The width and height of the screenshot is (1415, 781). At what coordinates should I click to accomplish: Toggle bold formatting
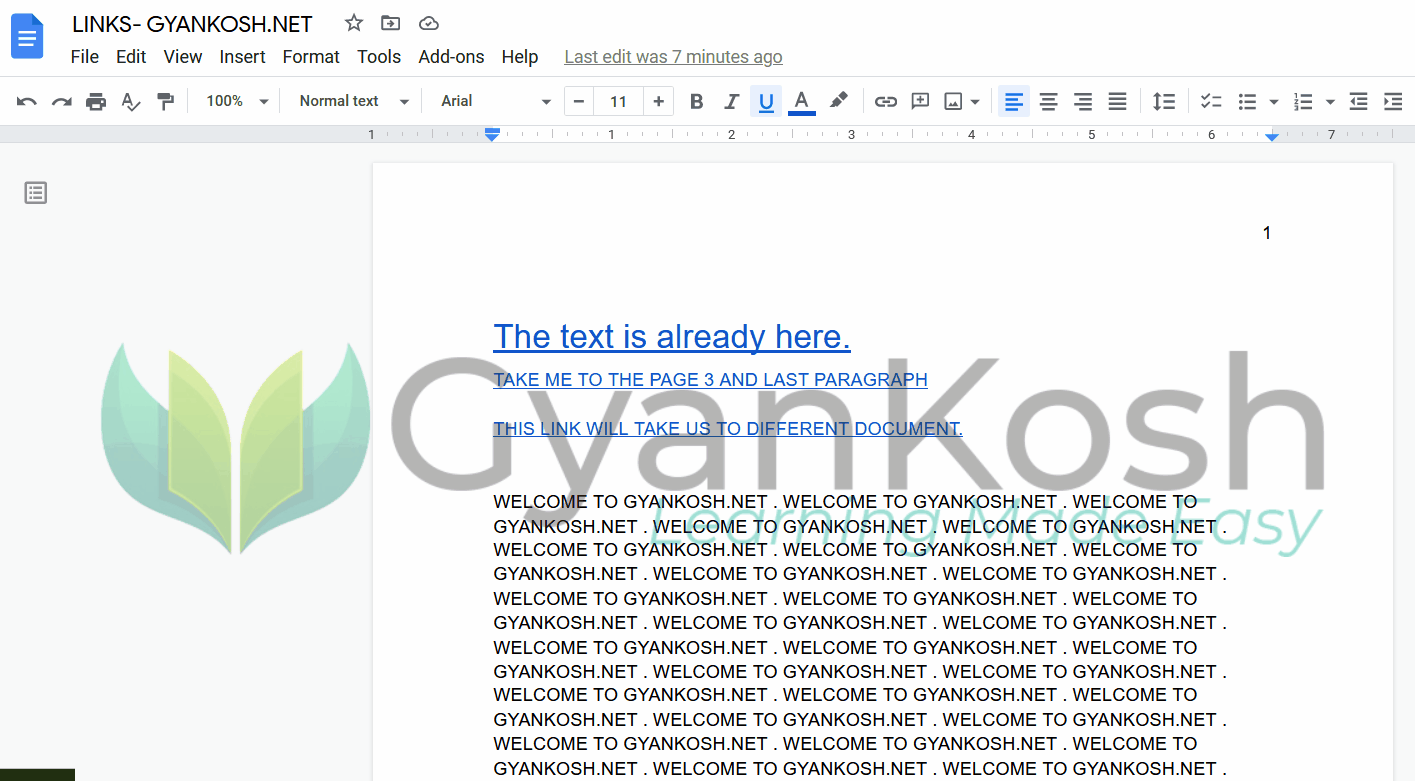coord(696,101)
